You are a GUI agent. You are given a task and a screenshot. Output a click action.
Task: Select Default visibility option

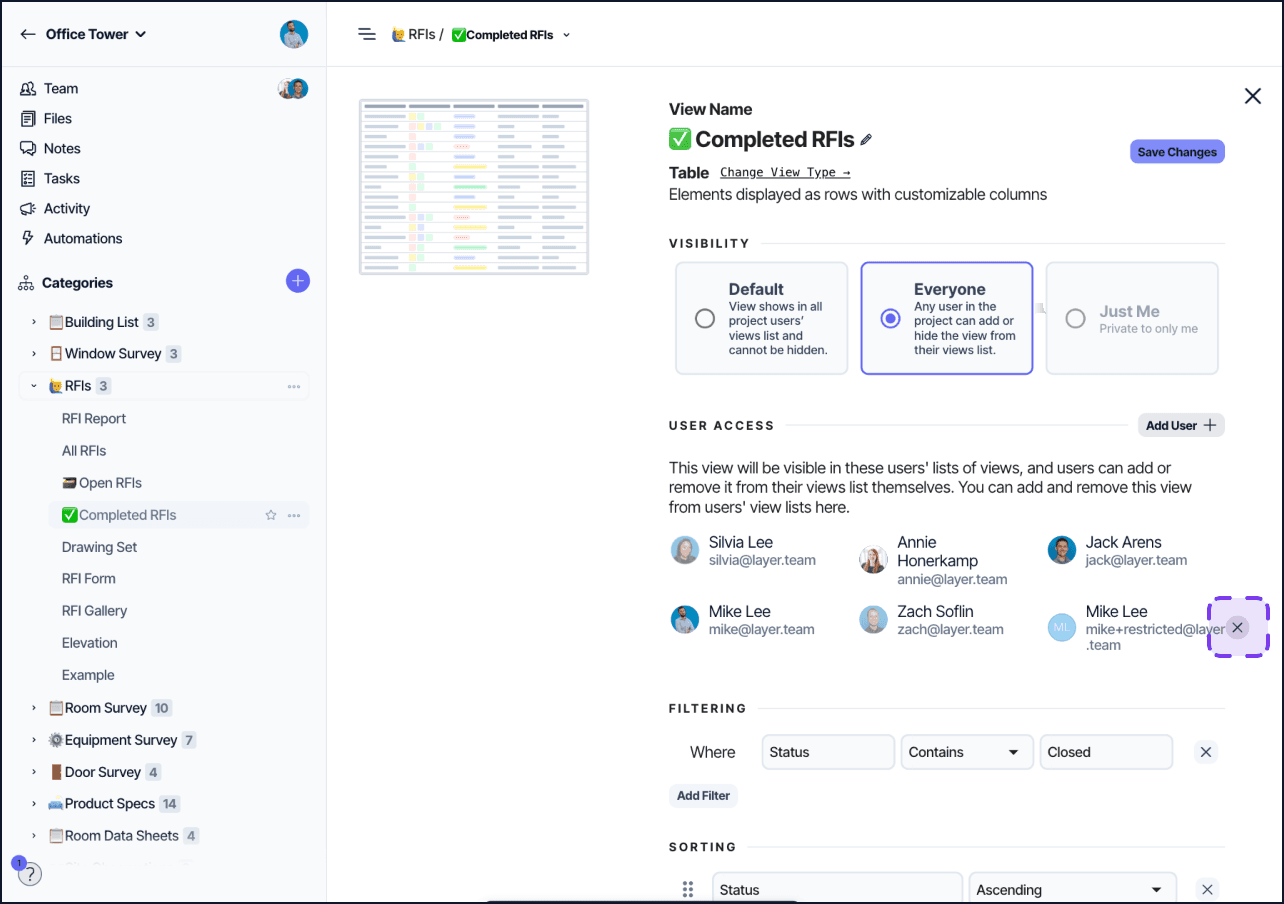[762, 318]
